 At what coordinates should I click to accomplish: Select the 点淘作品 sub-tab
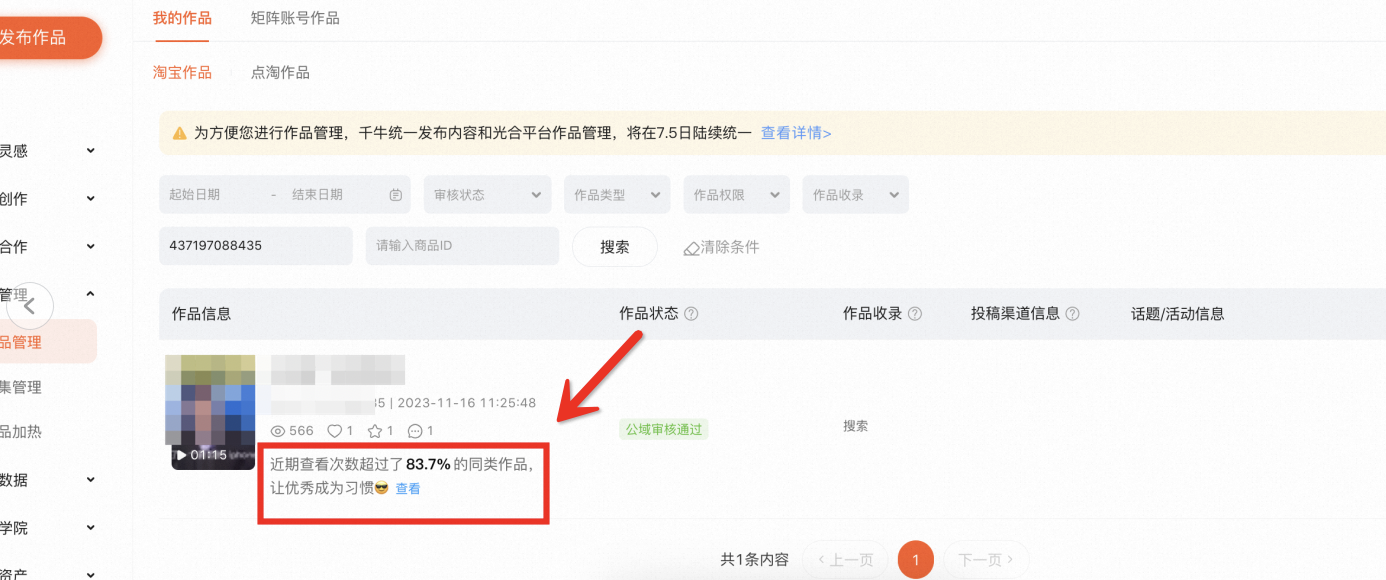[x=280, y=72]
